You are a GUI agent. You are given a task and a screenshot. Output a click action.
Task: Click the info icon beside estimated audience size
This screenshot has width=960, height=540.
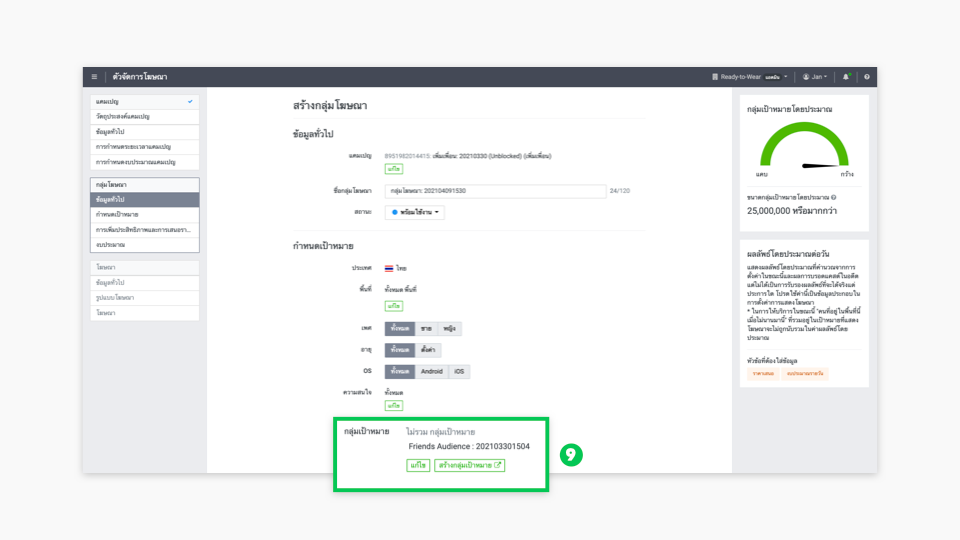(834, 198)
